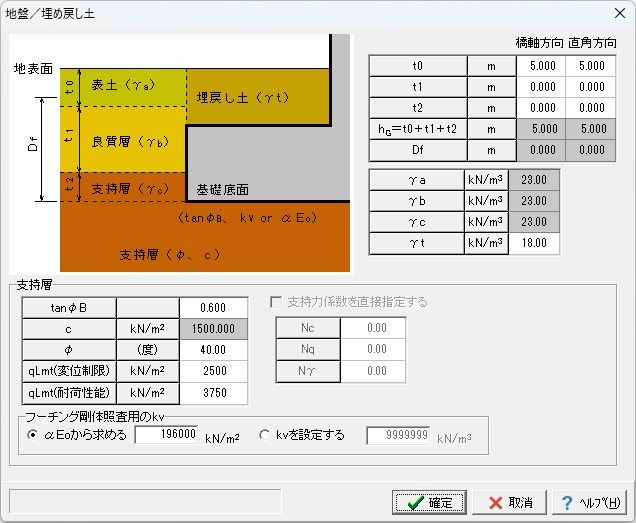The image size is (636, 523).
Task: Click the kv value field 9999999
Action: click(398, 435)
